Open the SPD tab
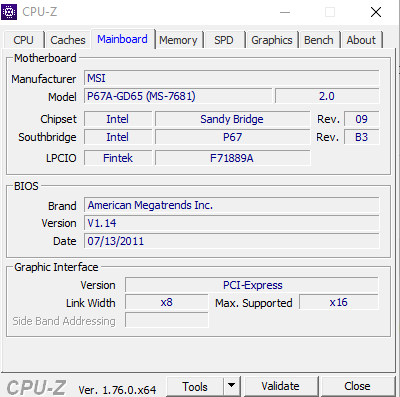The image size is (400, 397). click(x=224, y=40)
